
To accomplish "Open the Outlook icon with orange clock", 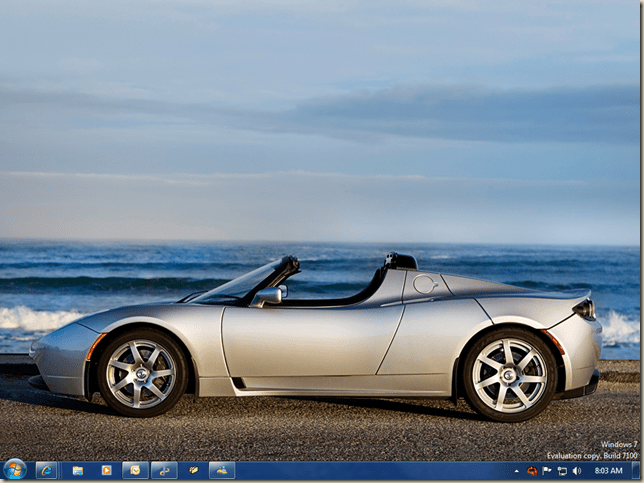I will click(135, 470).
